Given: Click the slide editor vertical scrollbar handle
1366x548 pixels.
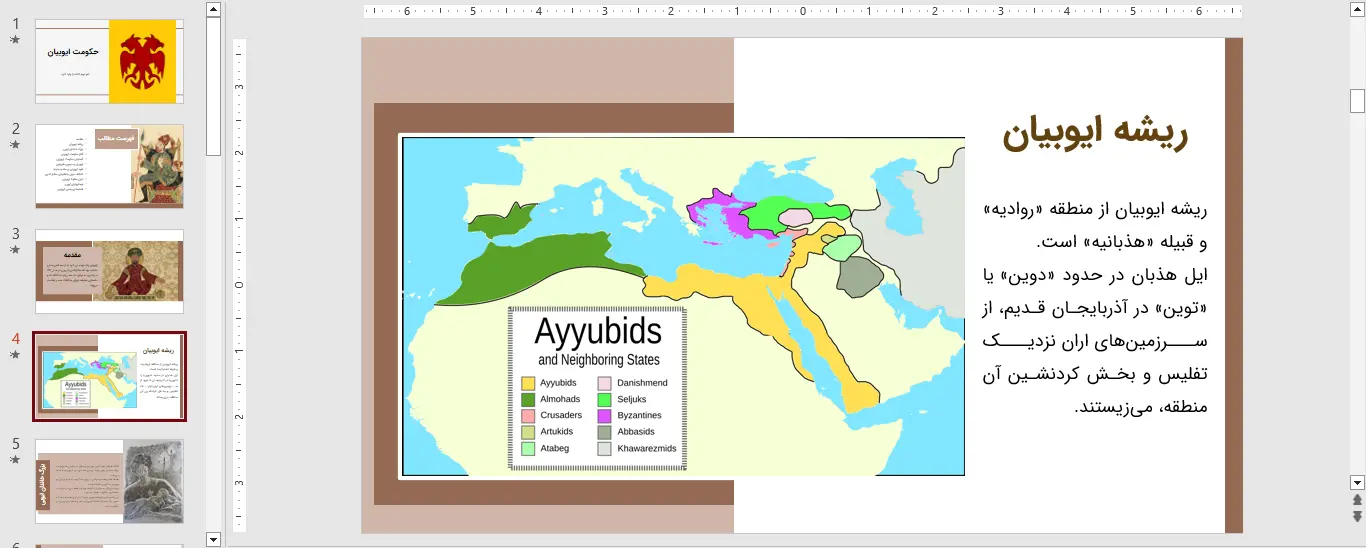Looking at the screenshot, I should [x=1357, y=101].
